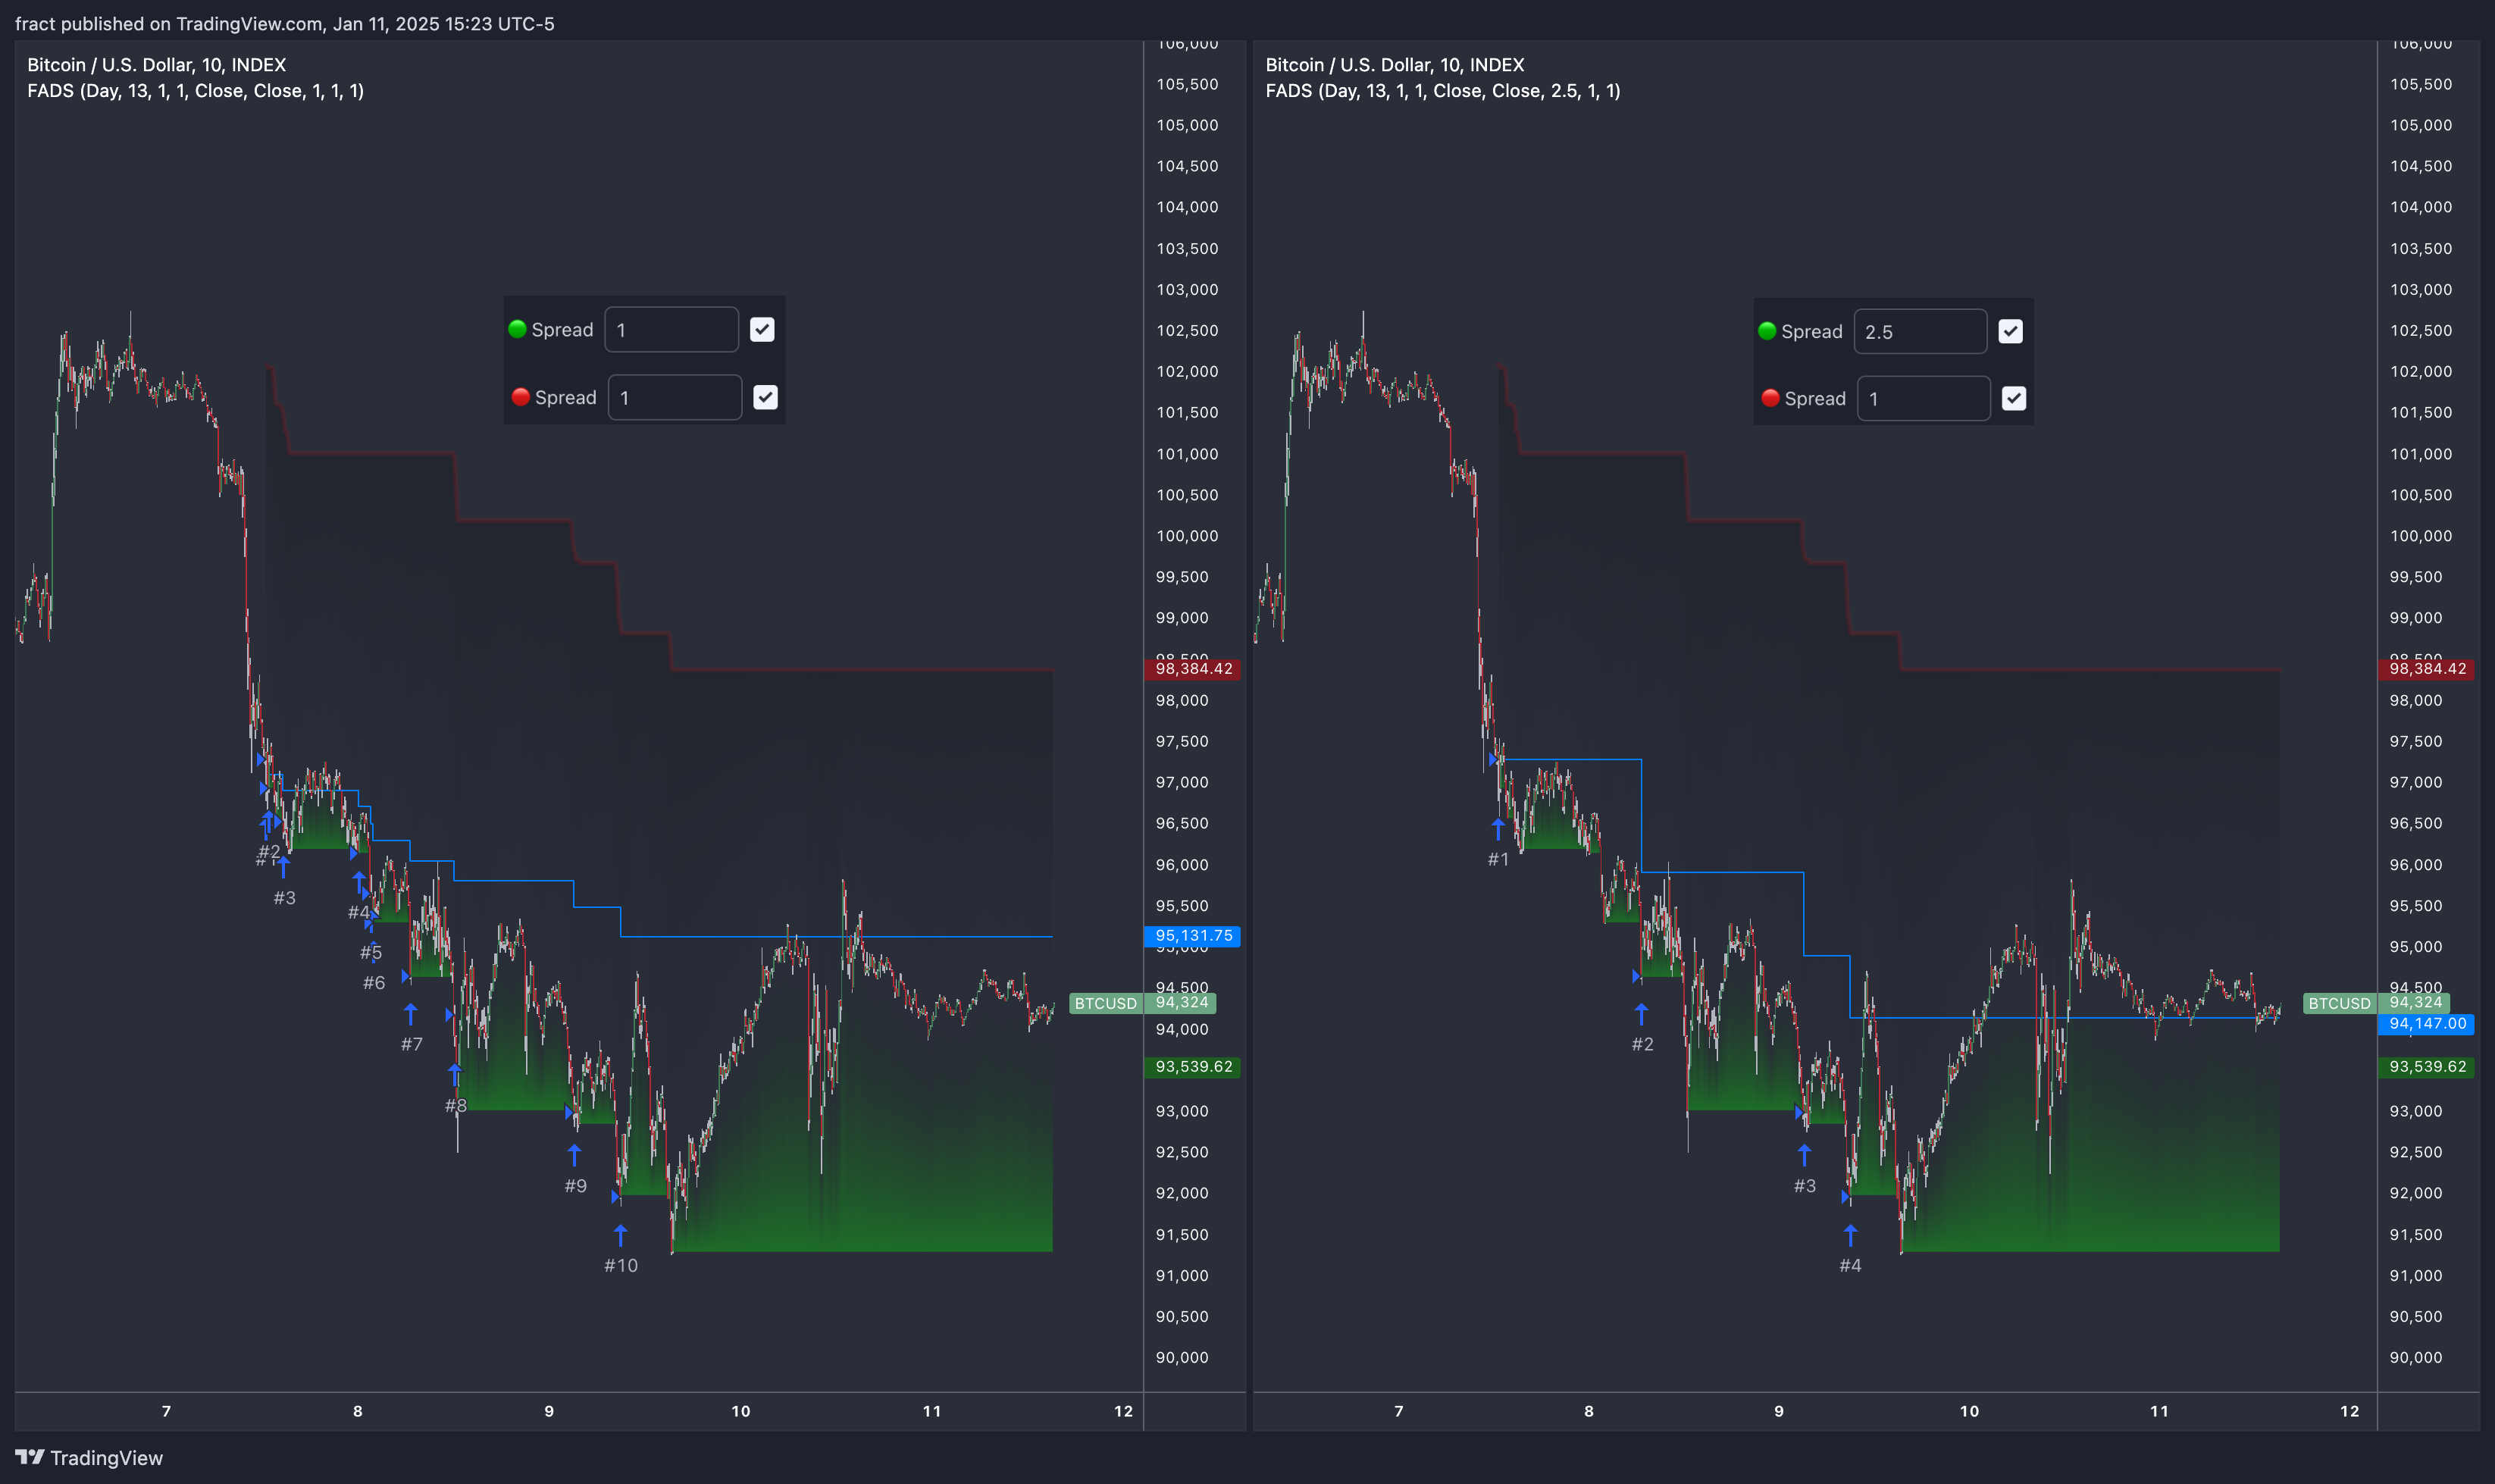Click the red circle beside left chart's Spread
Viewport: 2495px width, 1484px height.
[x=520, y=397]
